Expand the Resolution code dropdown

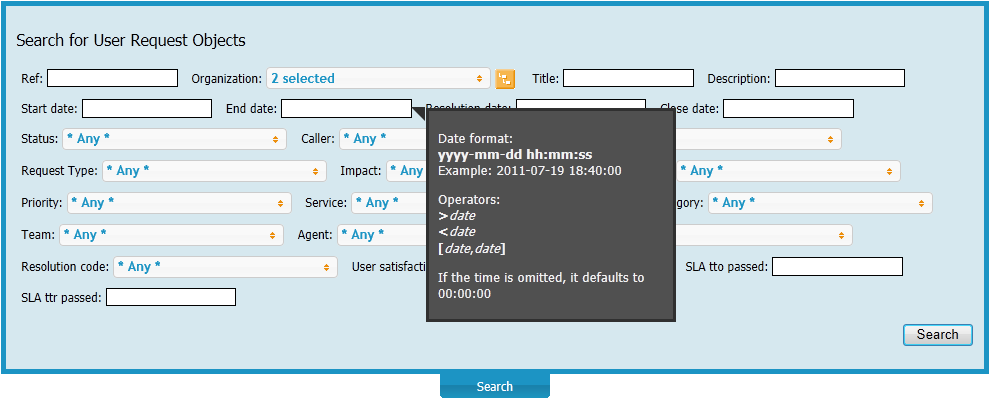pyautogui.click(x=225, y=267)
